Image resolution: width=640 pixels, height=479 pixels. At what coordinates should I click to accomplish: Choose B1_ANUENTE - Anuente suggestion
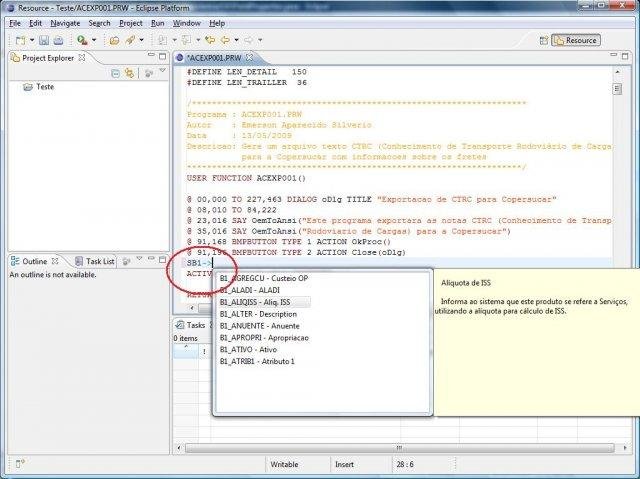[259, 326]
